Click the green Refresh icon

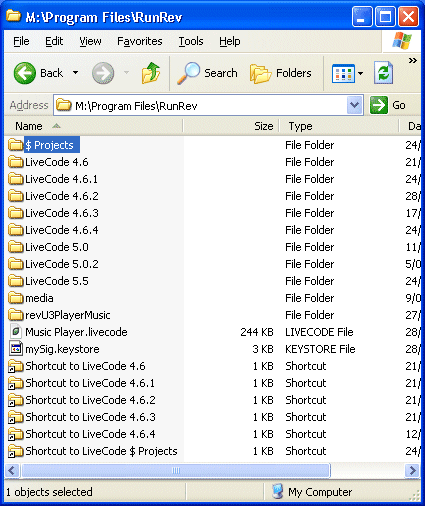[383, 73]
